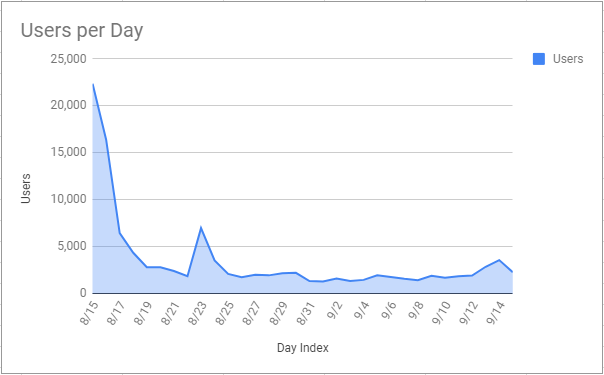Click the 20,000 horizontal gridline
Viewport: 604px width, 375px height.
[x=303, y=105]
